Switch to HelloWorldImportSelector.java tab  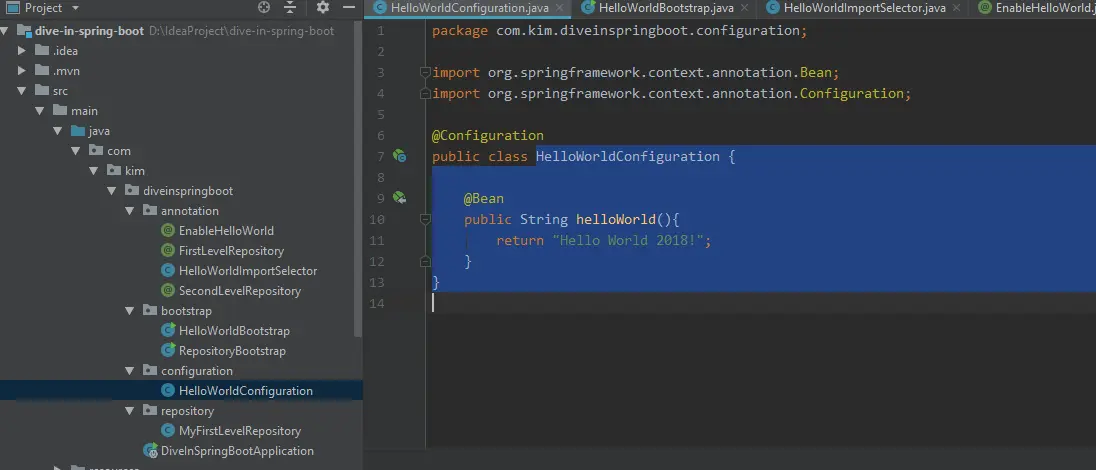pos(865,8)
